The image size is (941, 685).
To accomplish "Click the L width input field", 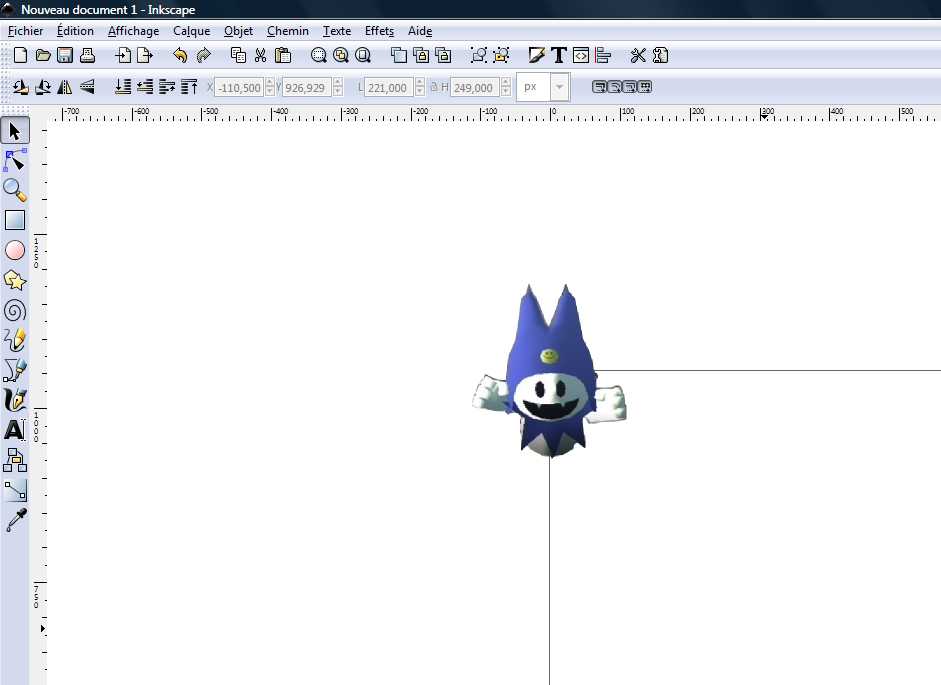I will [386, 88].
